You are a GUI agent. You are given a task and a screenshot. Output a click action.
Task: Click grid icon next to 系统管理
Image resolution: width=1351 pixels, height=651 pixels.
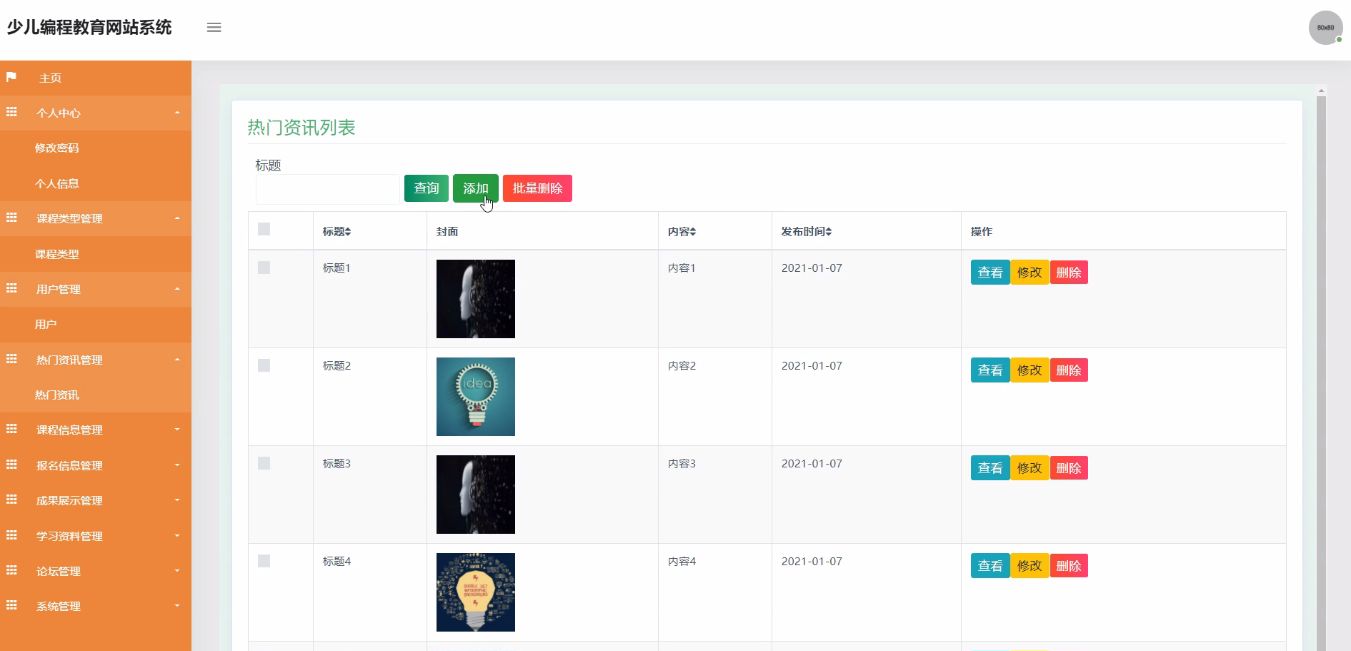coord(12,606)
